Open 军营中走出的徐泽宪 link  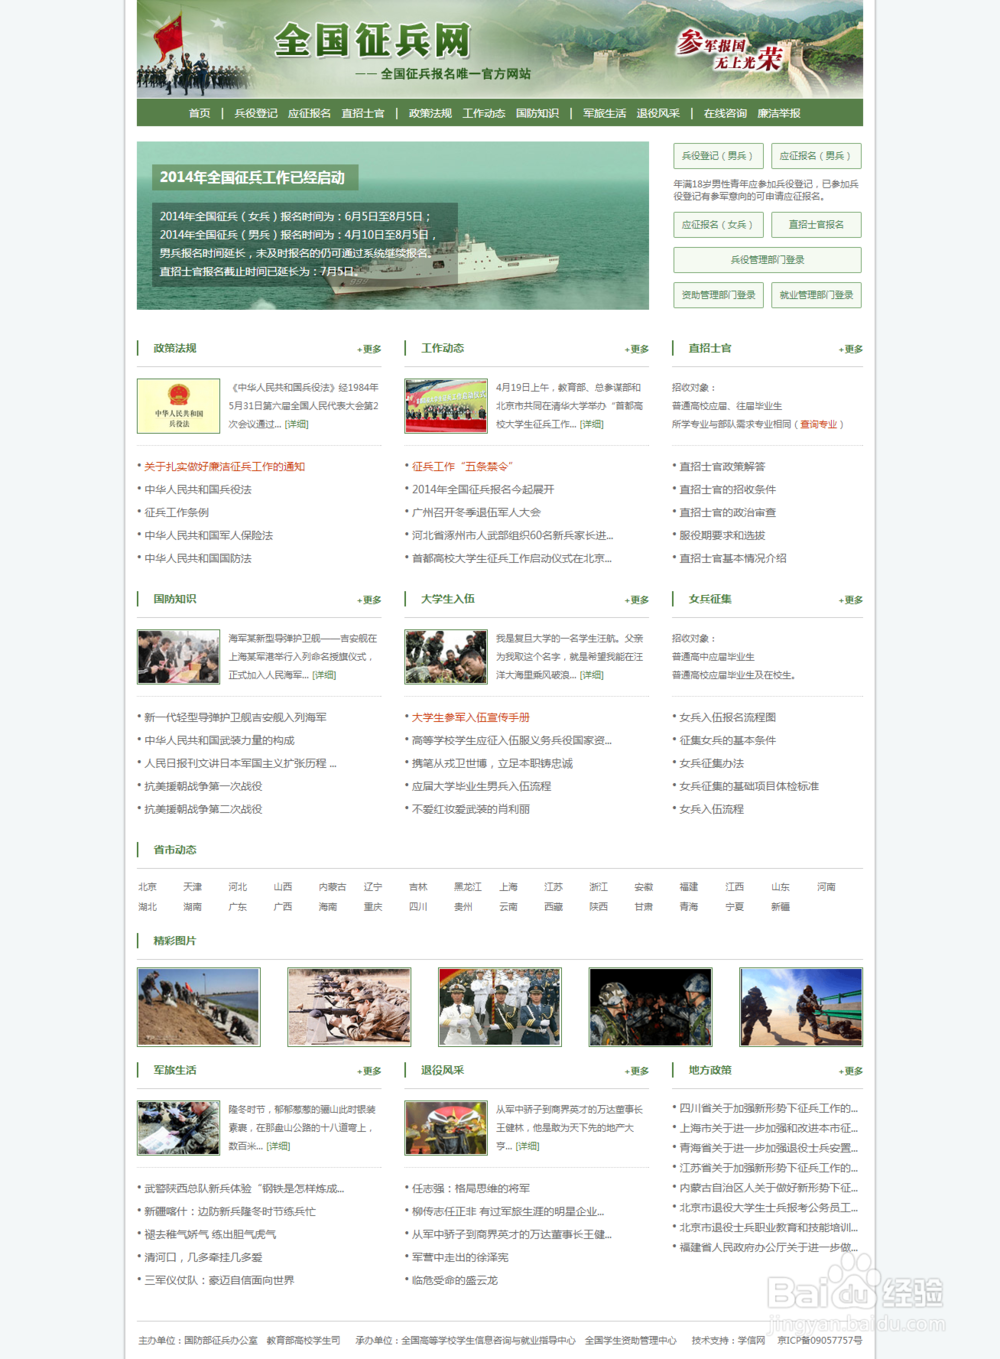(460, 1258)
